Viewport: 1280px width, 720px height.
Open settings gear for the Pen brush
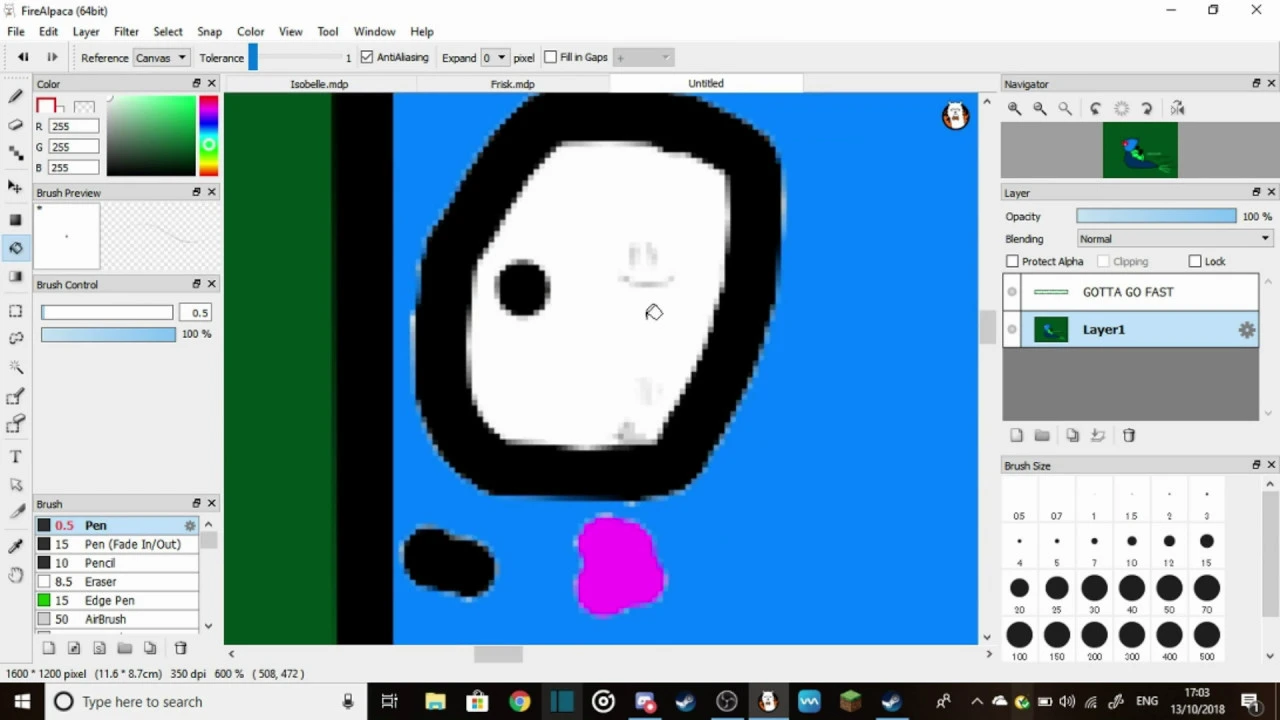point(189,525)
